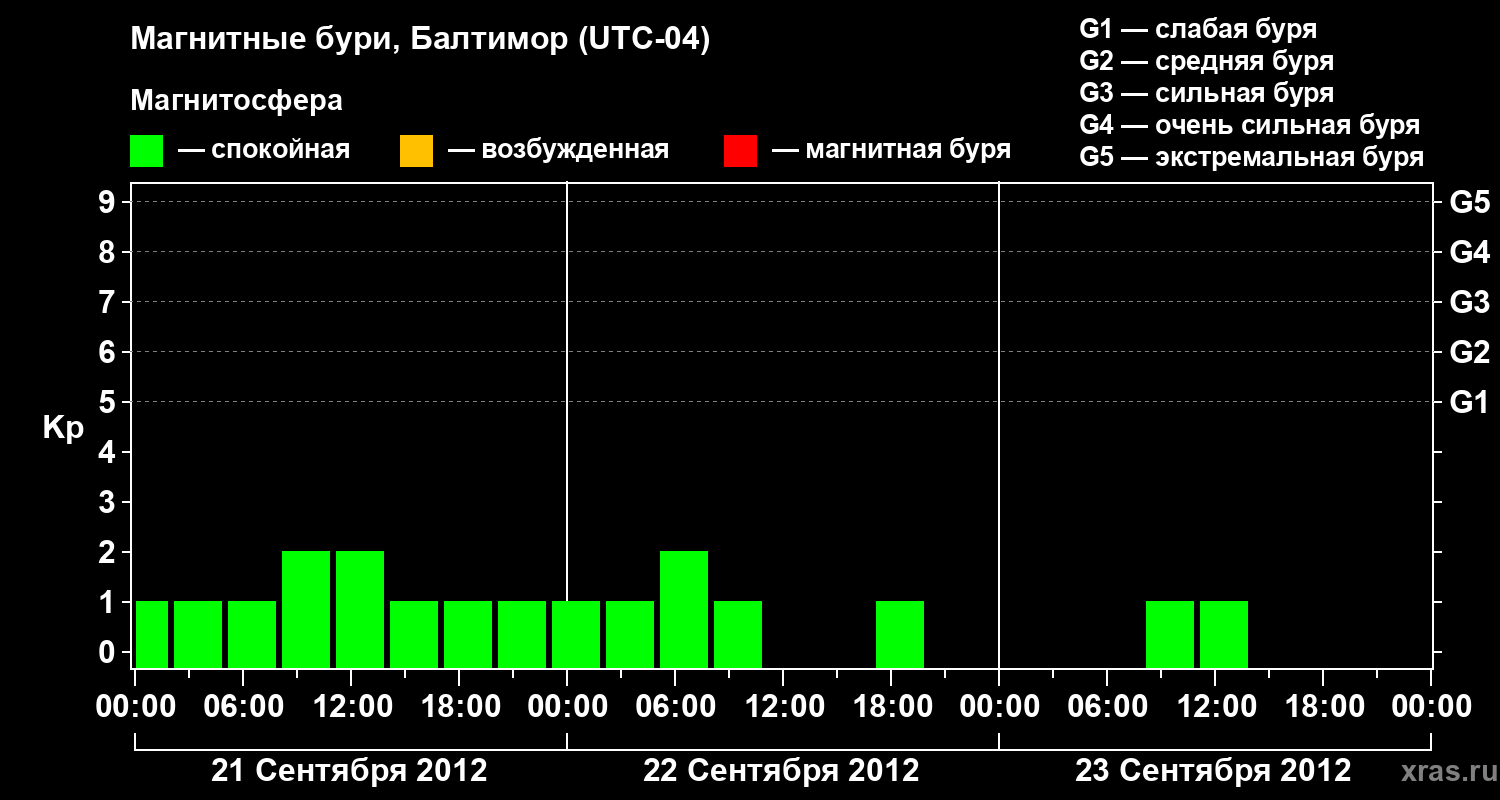Screen dimensions: 1500x800
Task: Click the right-axis 'G3' level label
Action: pos(1470,302)
